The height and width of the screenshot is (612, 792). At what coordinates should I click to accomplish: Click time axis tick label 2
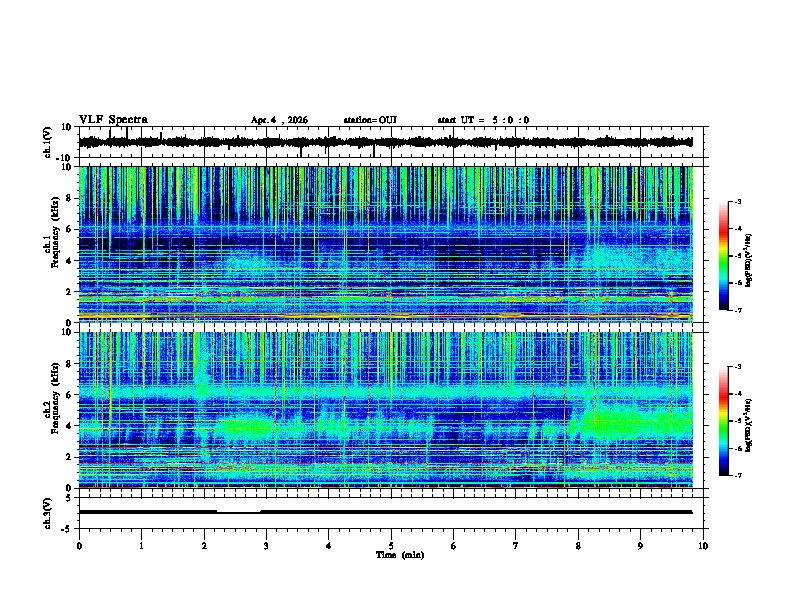(x=204, y=546)
